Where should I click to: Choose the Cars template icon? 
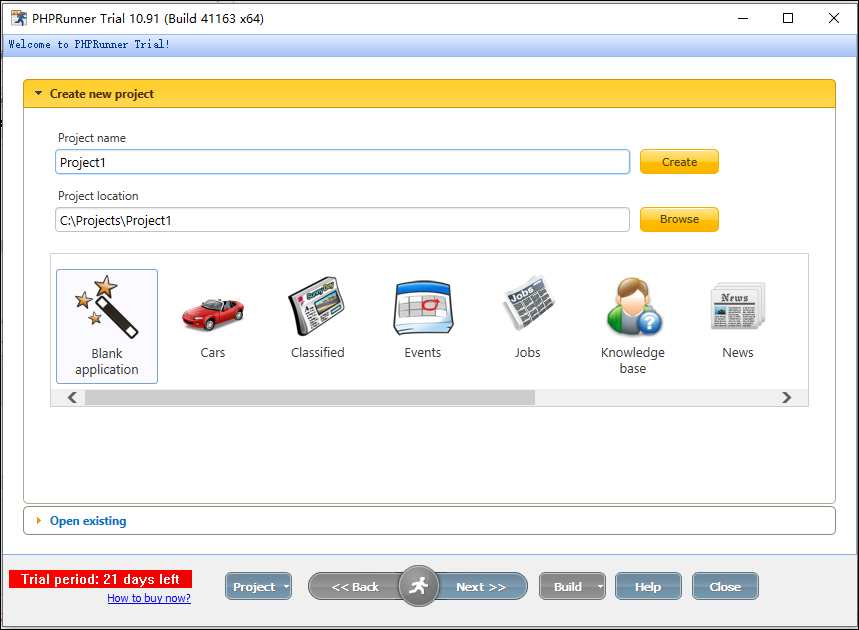tap(213, 314)
